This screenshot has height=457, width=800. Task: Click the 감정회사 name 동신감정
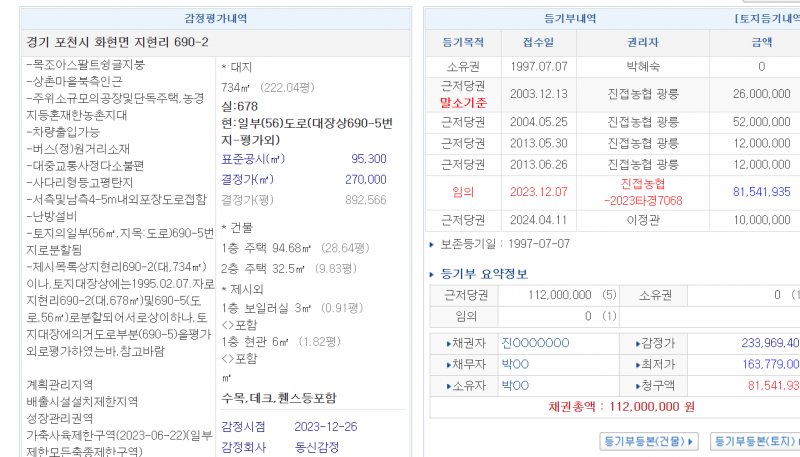coord(320,446)
